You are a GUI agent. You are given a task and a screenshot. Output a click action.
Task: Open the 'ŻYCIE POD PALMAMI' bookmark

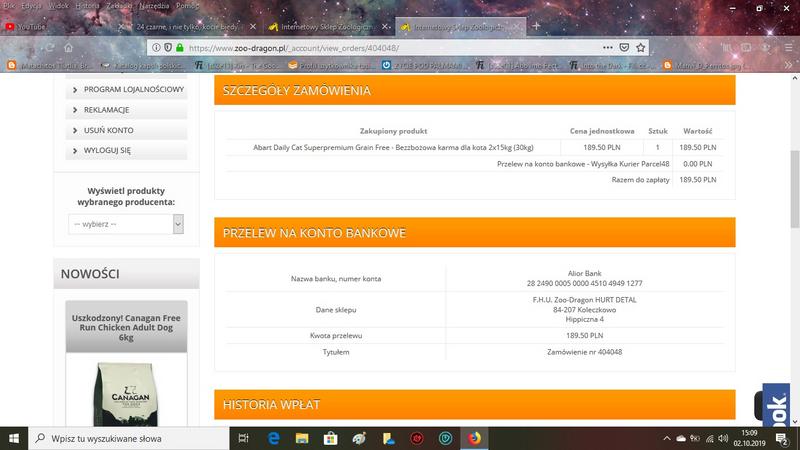click(425, 65)
